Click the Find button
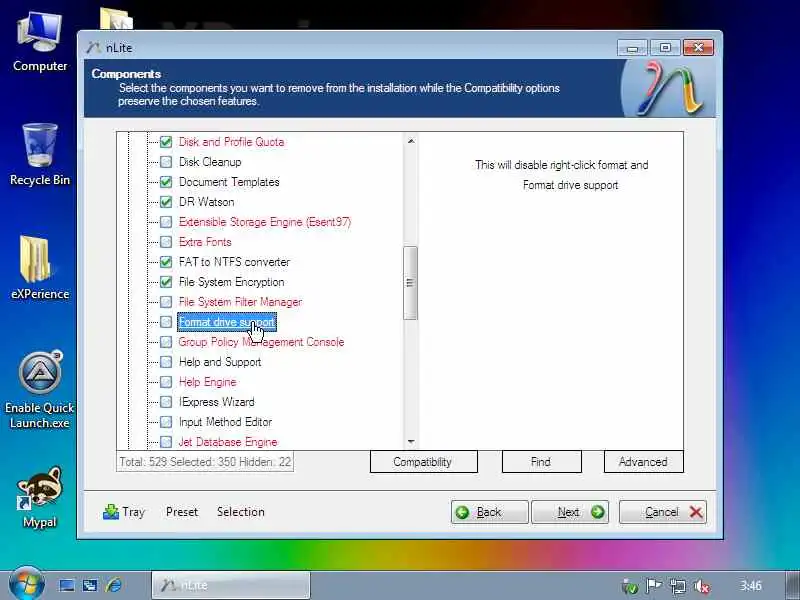 541,462
